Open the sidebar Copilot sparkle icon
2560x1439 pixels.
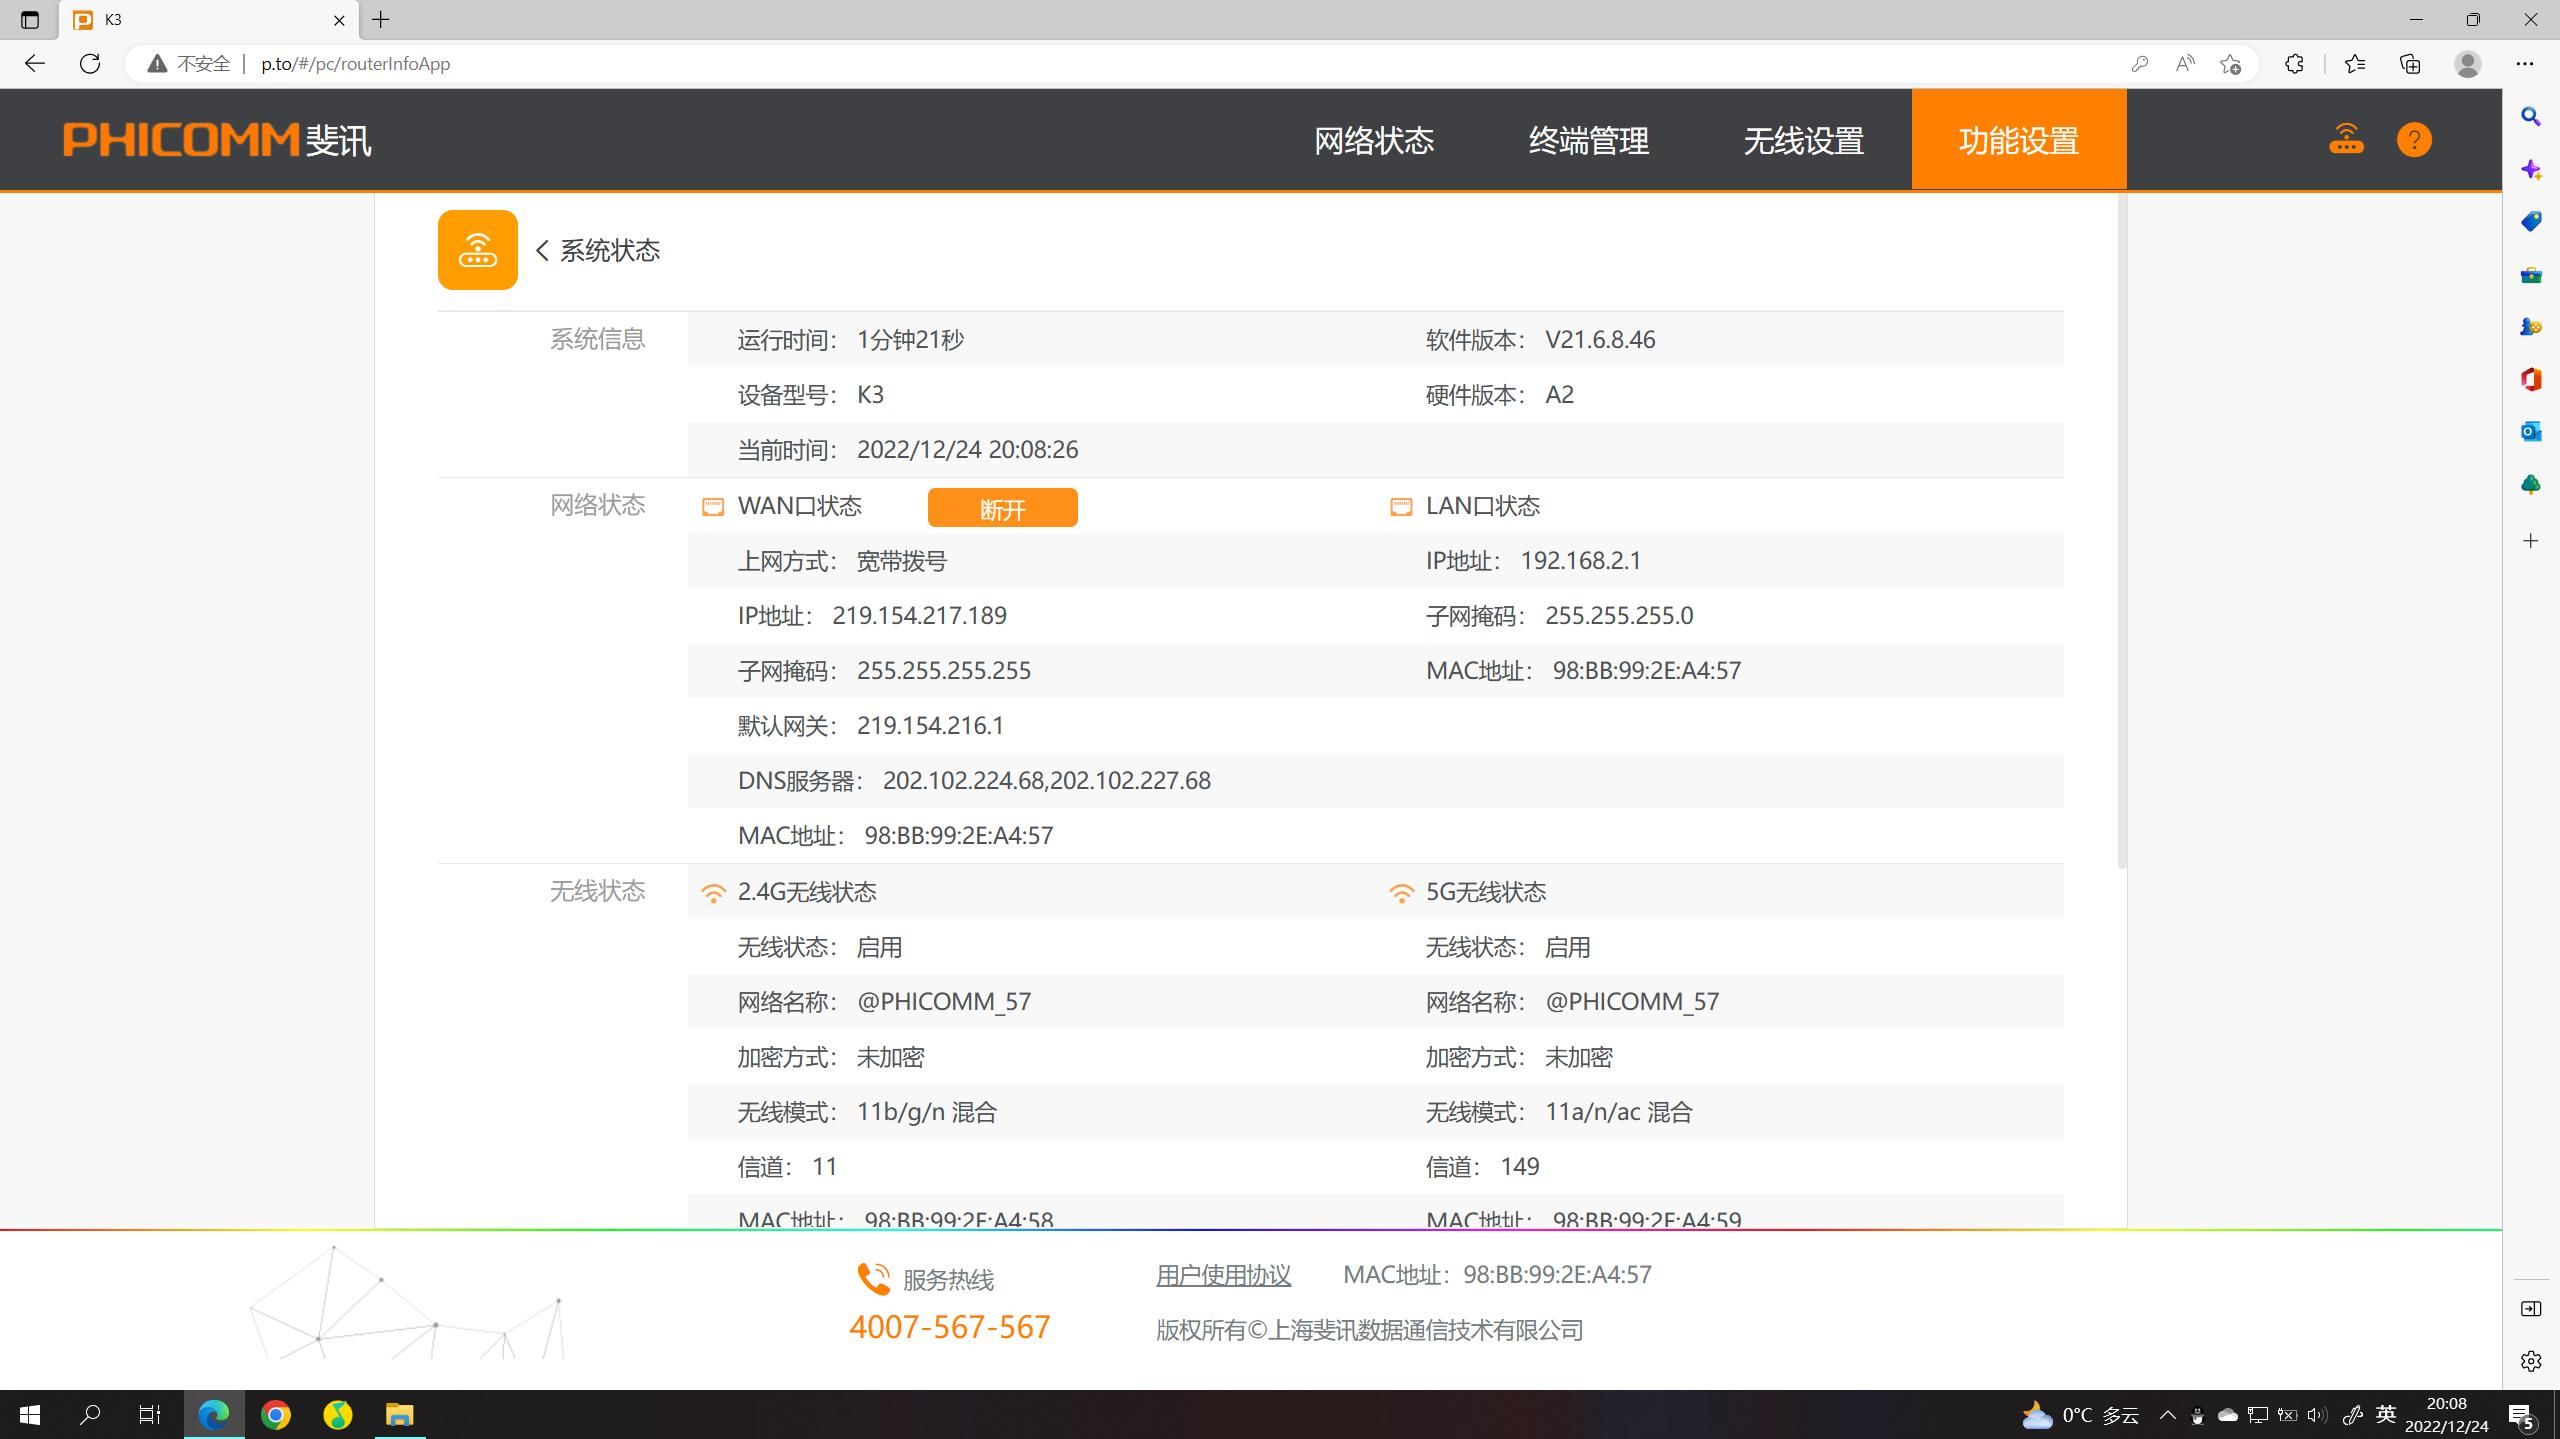tap(2531, 169)
